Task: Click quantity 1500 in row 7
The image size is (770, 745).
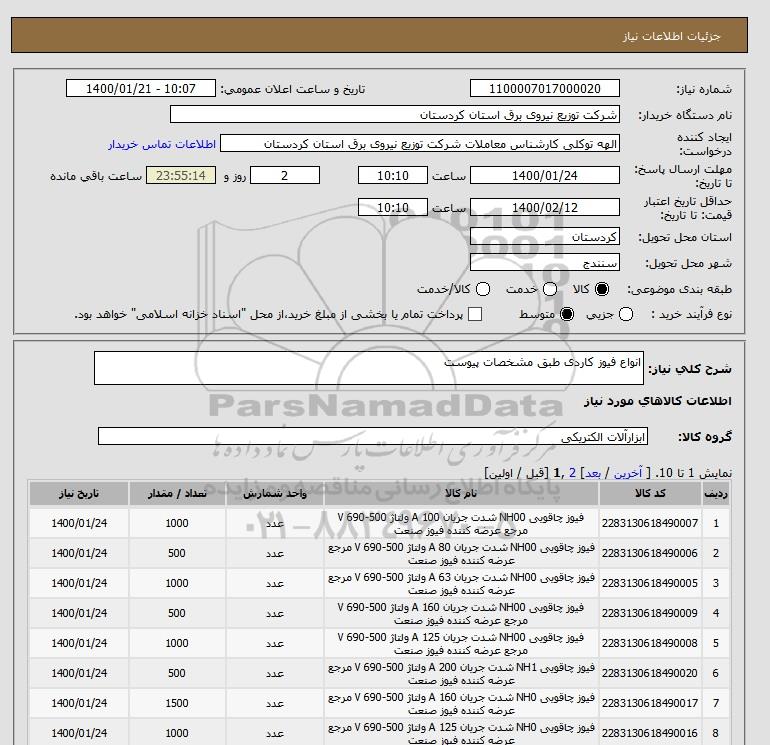Action: (177, 703)
